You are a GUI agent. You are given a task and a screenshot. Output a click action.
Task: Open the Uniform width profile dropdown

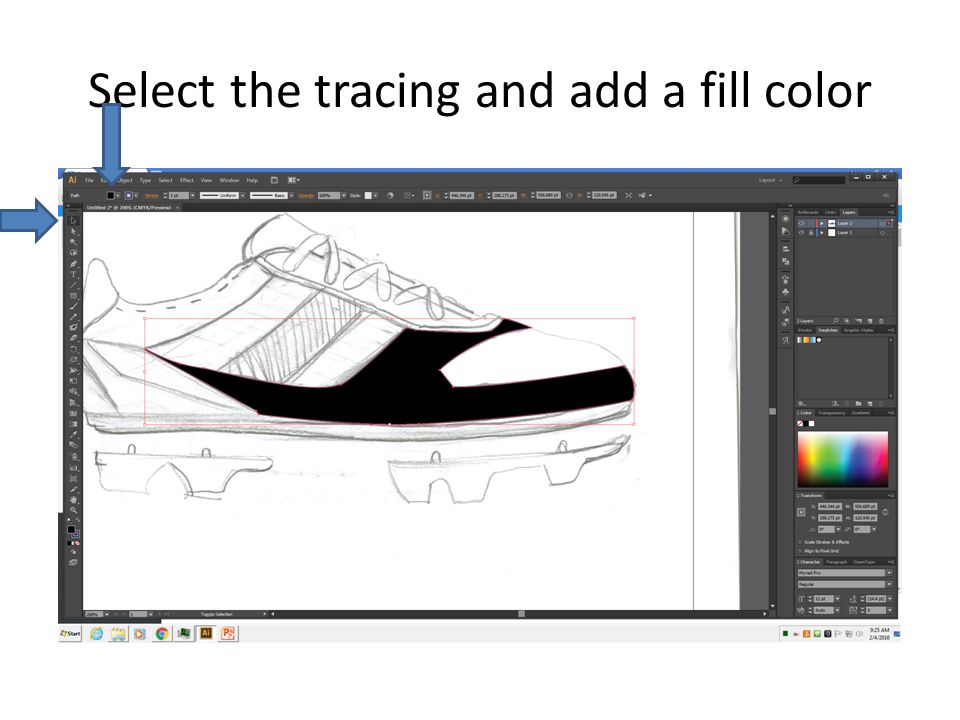(242, 195)
